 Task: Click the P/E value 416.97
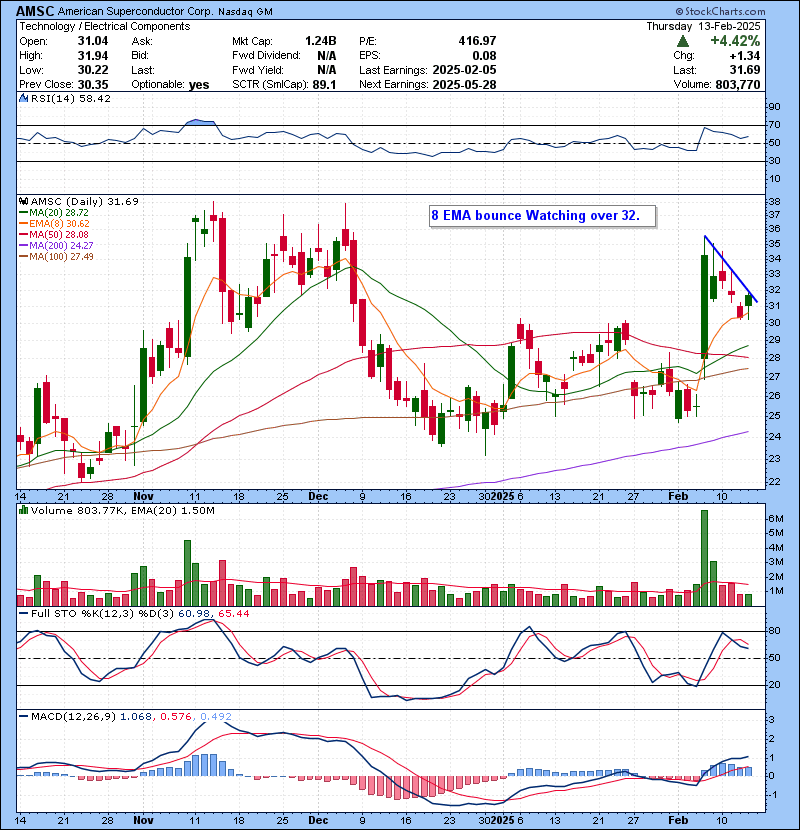coord(477,41)
